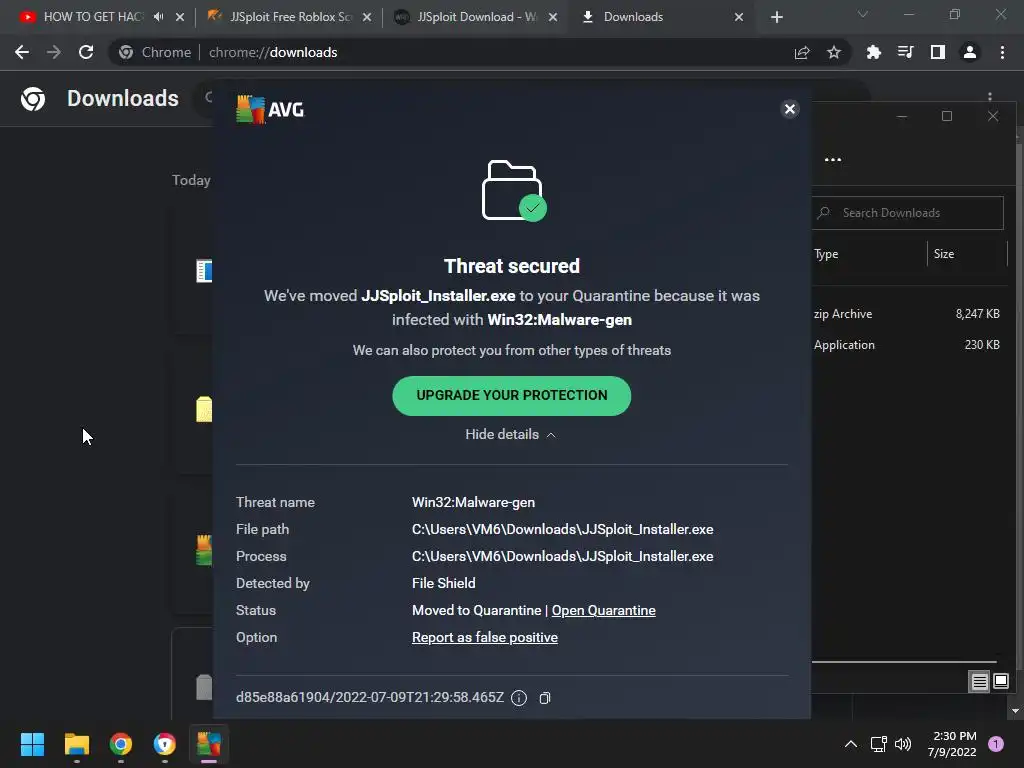Open Chrome tab search dropdown arrow

(863, 14)
